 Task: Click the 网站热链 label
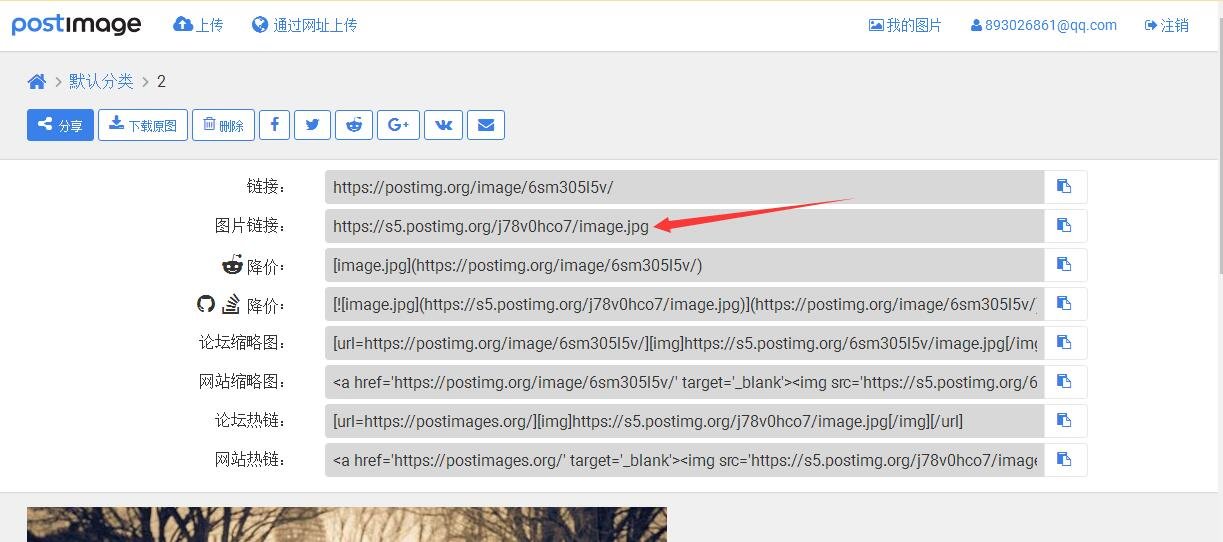point(250,460)
